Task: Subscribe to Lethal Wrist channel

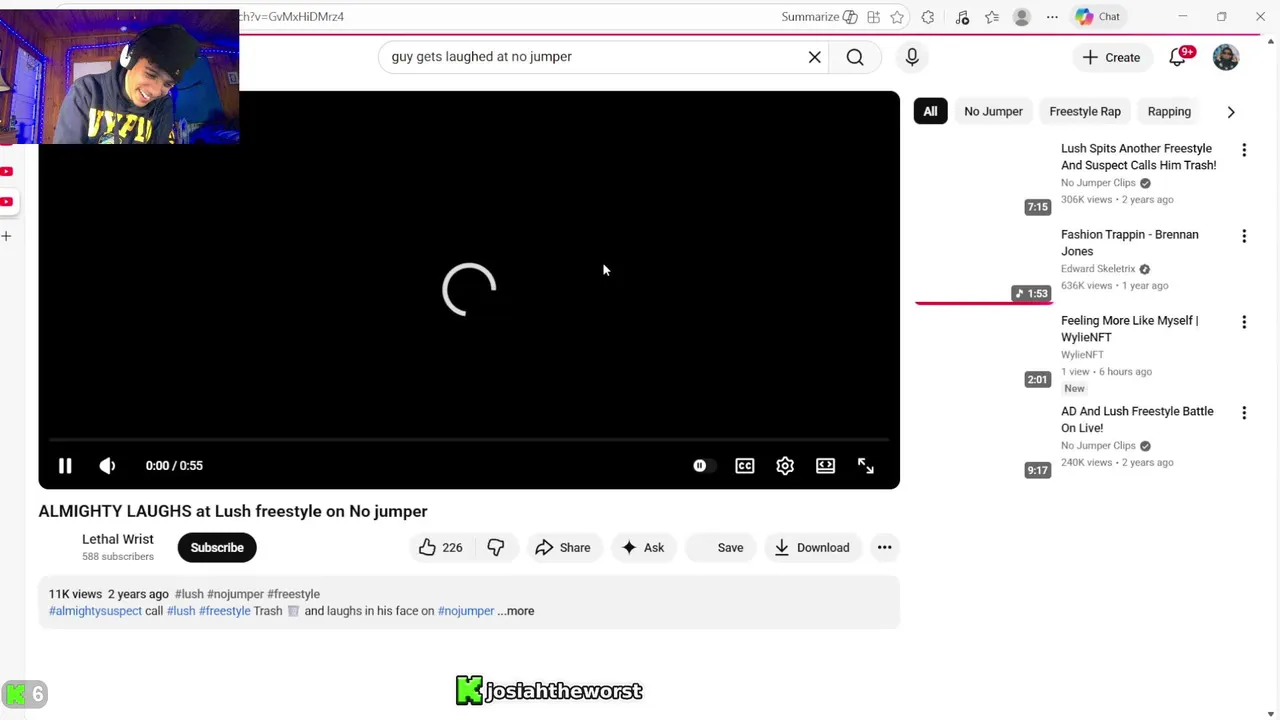Action: point(217,548)
